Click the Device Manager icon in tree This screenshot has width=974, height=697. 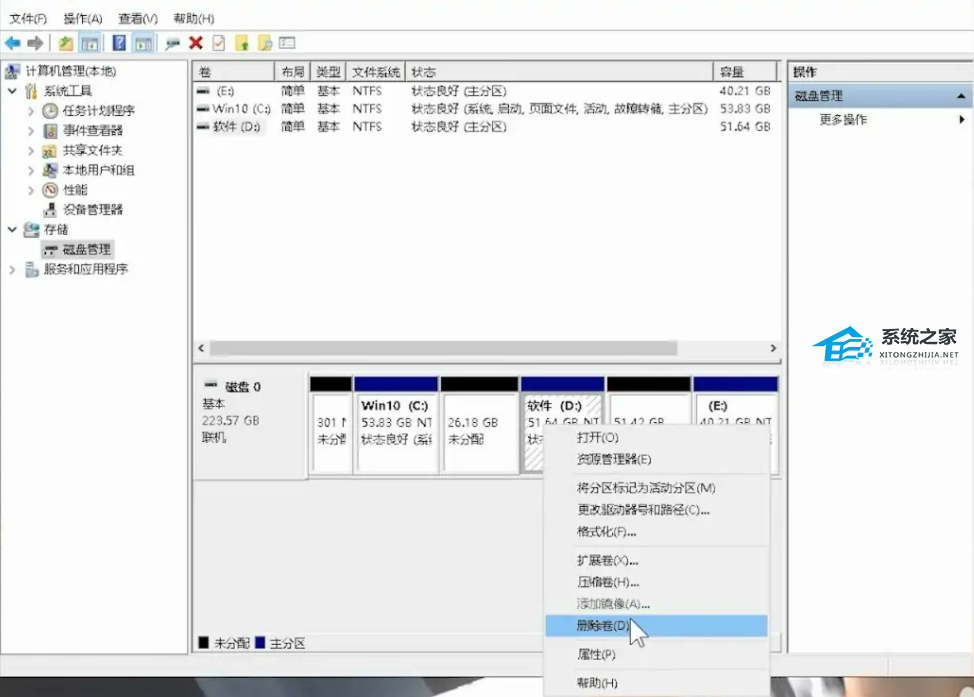[50, 210]
